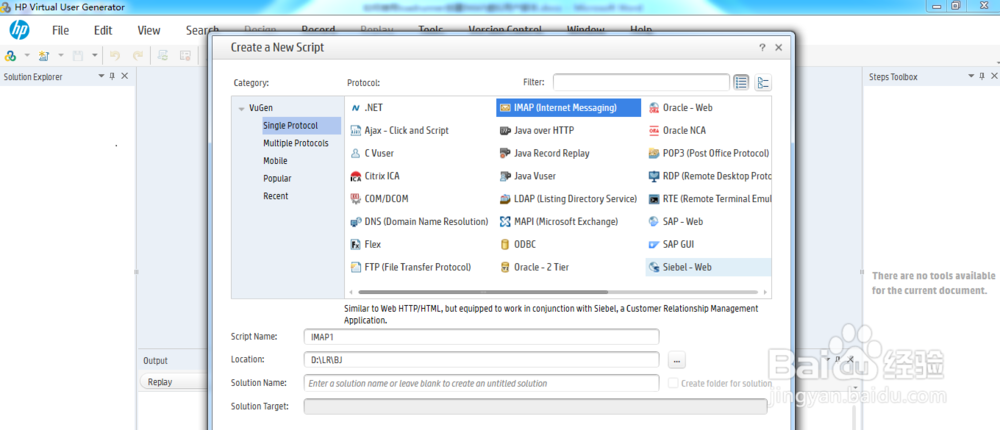Select the Oracle NCA protocol

click(x=677, y=130)
